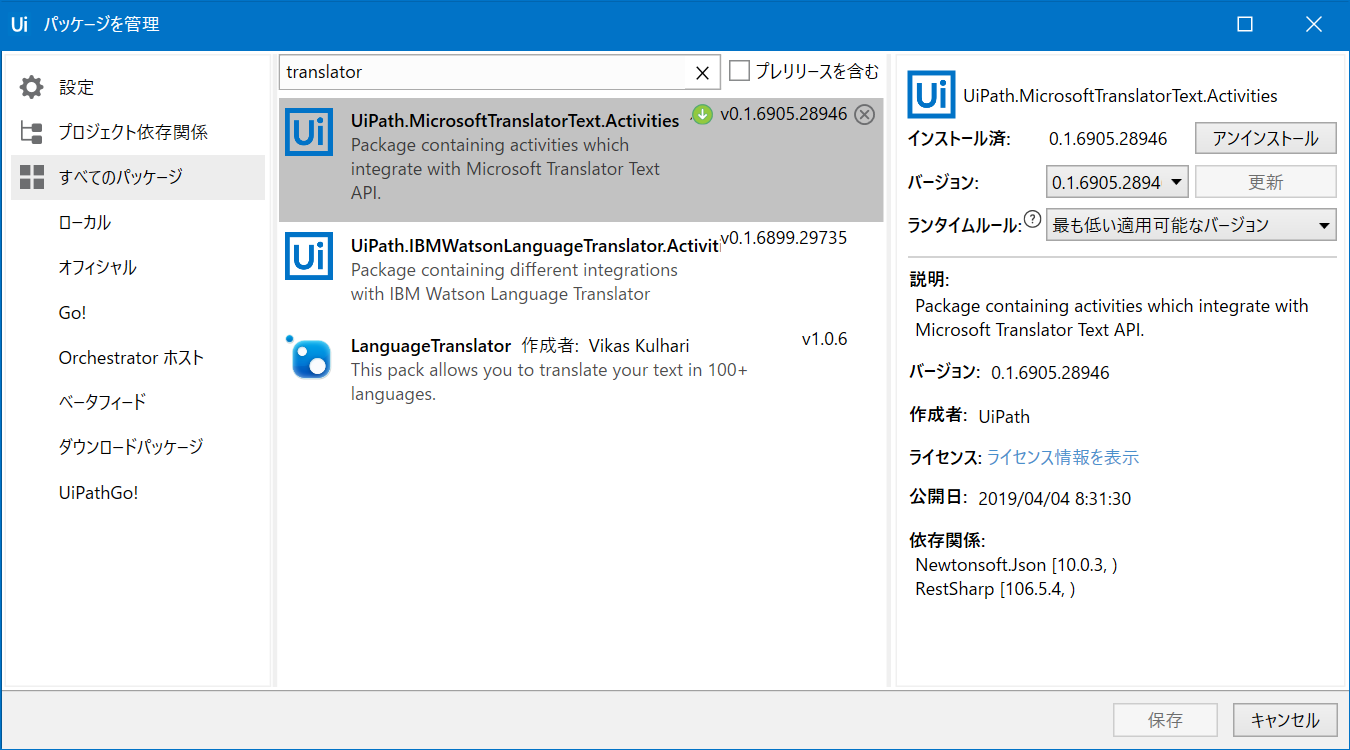This screenshot has height=750, width=1350.
Task: Select すべてのパッケージ in the sidebar
Action: (x=138, y=177)
